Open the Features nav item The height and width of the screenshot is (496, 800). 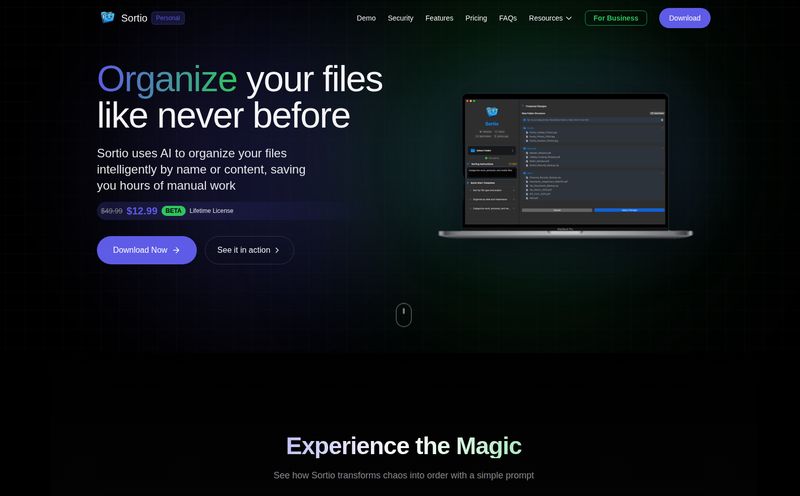click(439, 18)
